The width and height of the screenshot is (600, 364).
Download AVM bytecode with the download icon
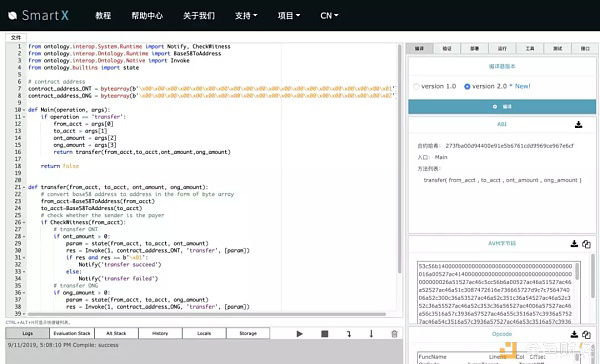[574, 244]
